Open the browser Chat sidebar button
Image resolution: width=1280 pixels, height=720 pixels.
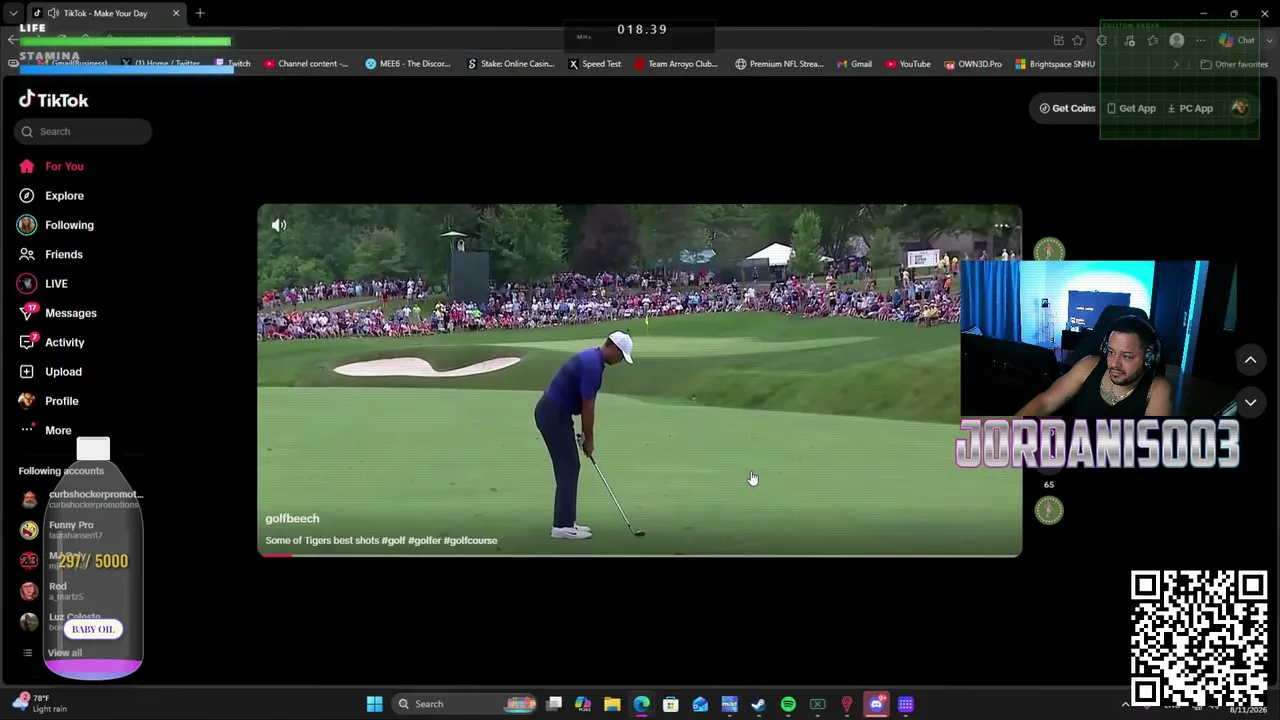[1238, 40]
